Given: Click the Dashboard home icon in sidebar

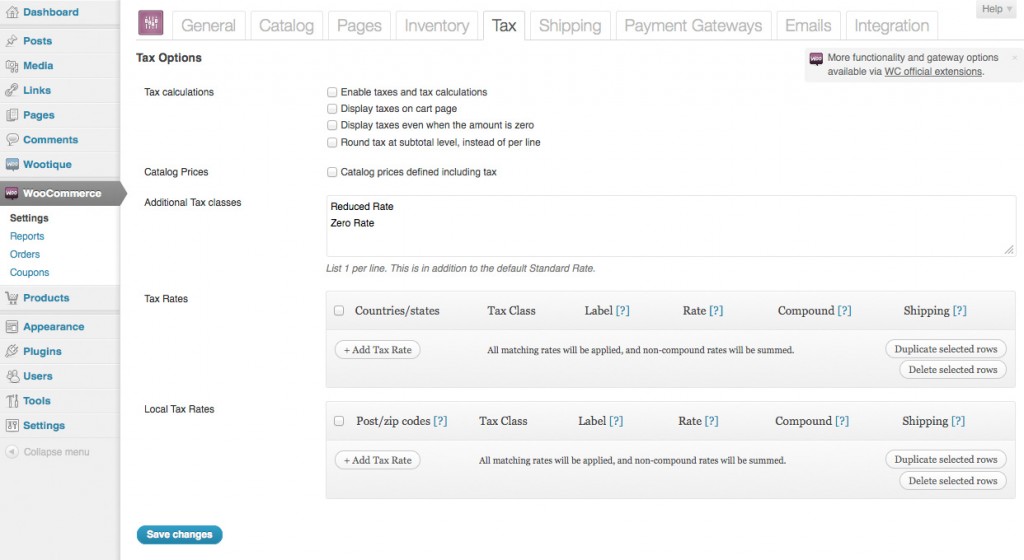Looking at the screenshot, I should click(x=12, y=12).
